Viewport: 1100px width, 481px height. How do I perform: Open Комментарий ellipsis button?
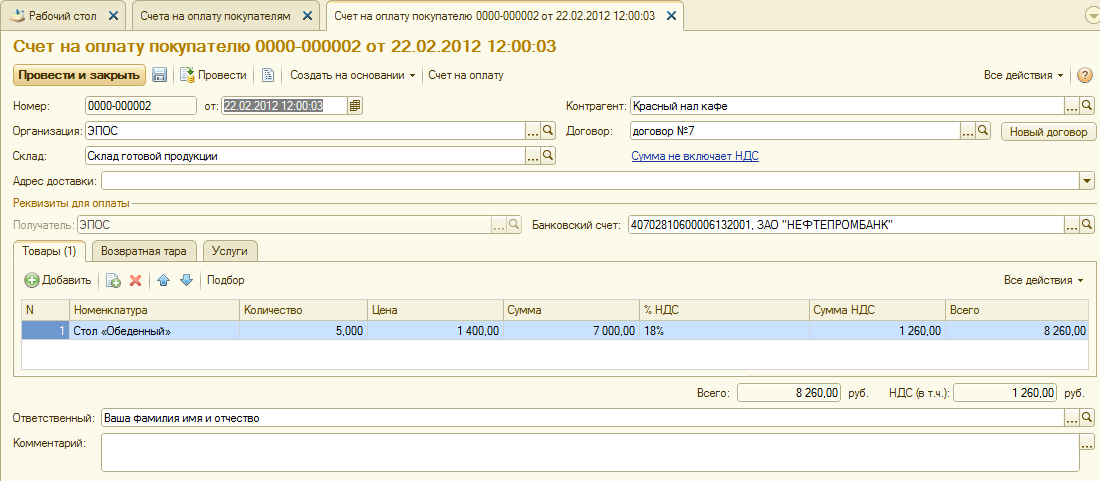pyautogui.click(x=1087, y=442)
